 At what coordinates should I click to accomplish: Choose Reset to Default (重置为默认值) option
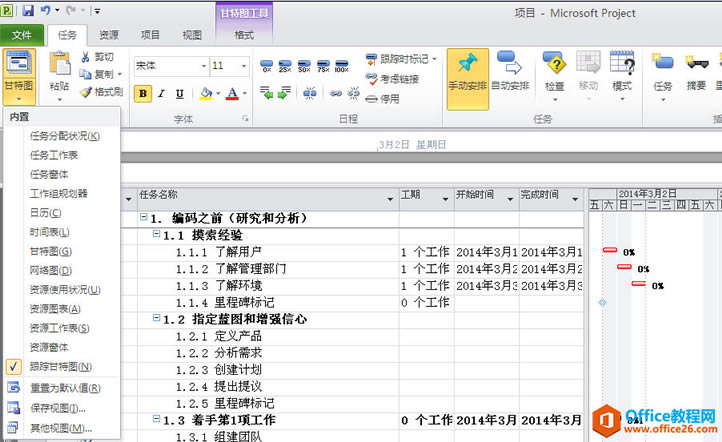[x=65, y=388]
